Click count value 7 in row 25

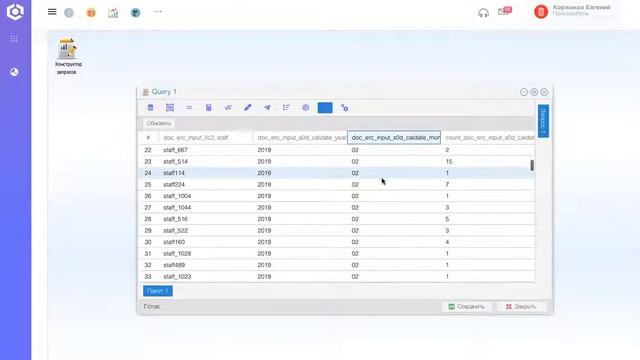[447, 184]
